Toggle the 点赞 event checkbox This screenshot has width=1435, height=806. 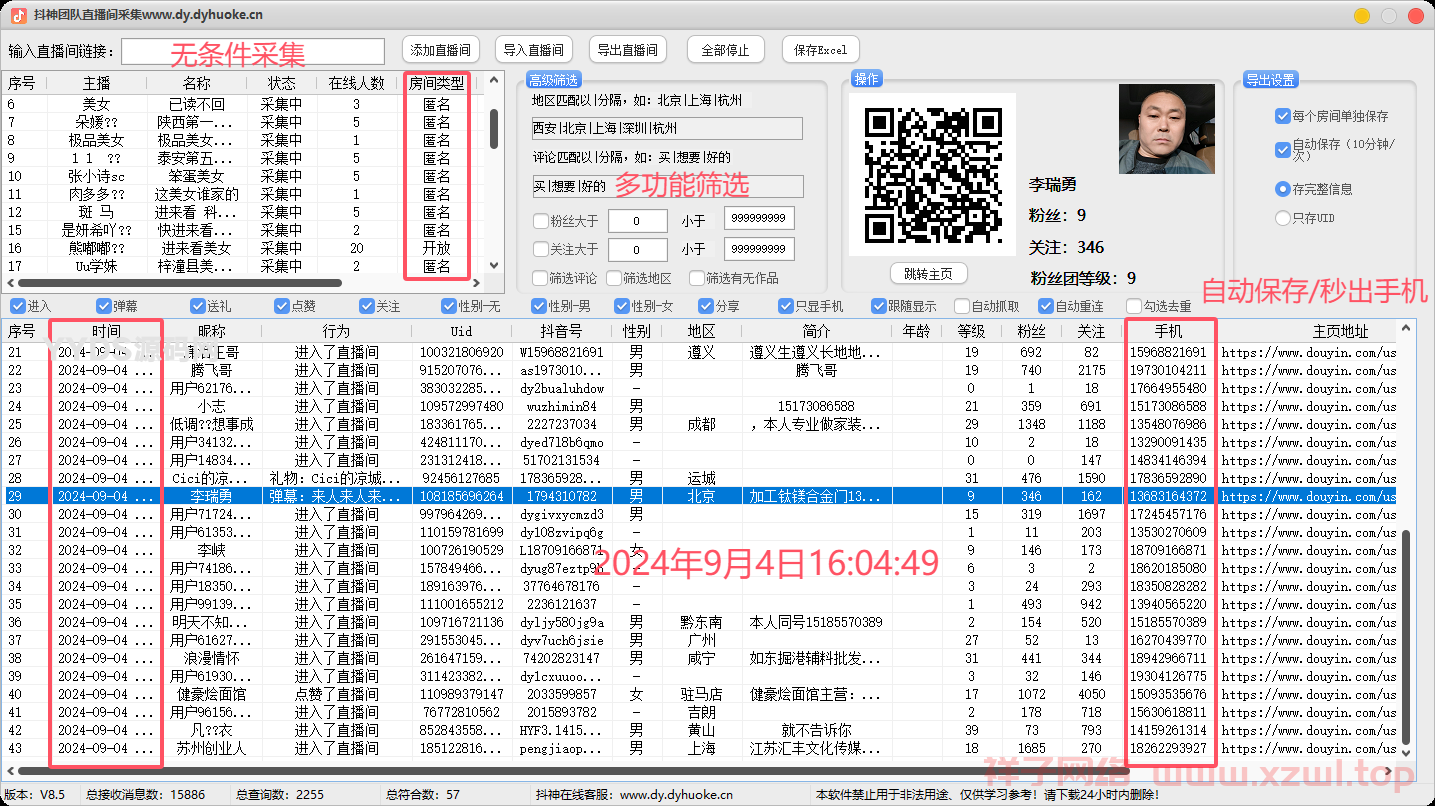pos(282,306)
